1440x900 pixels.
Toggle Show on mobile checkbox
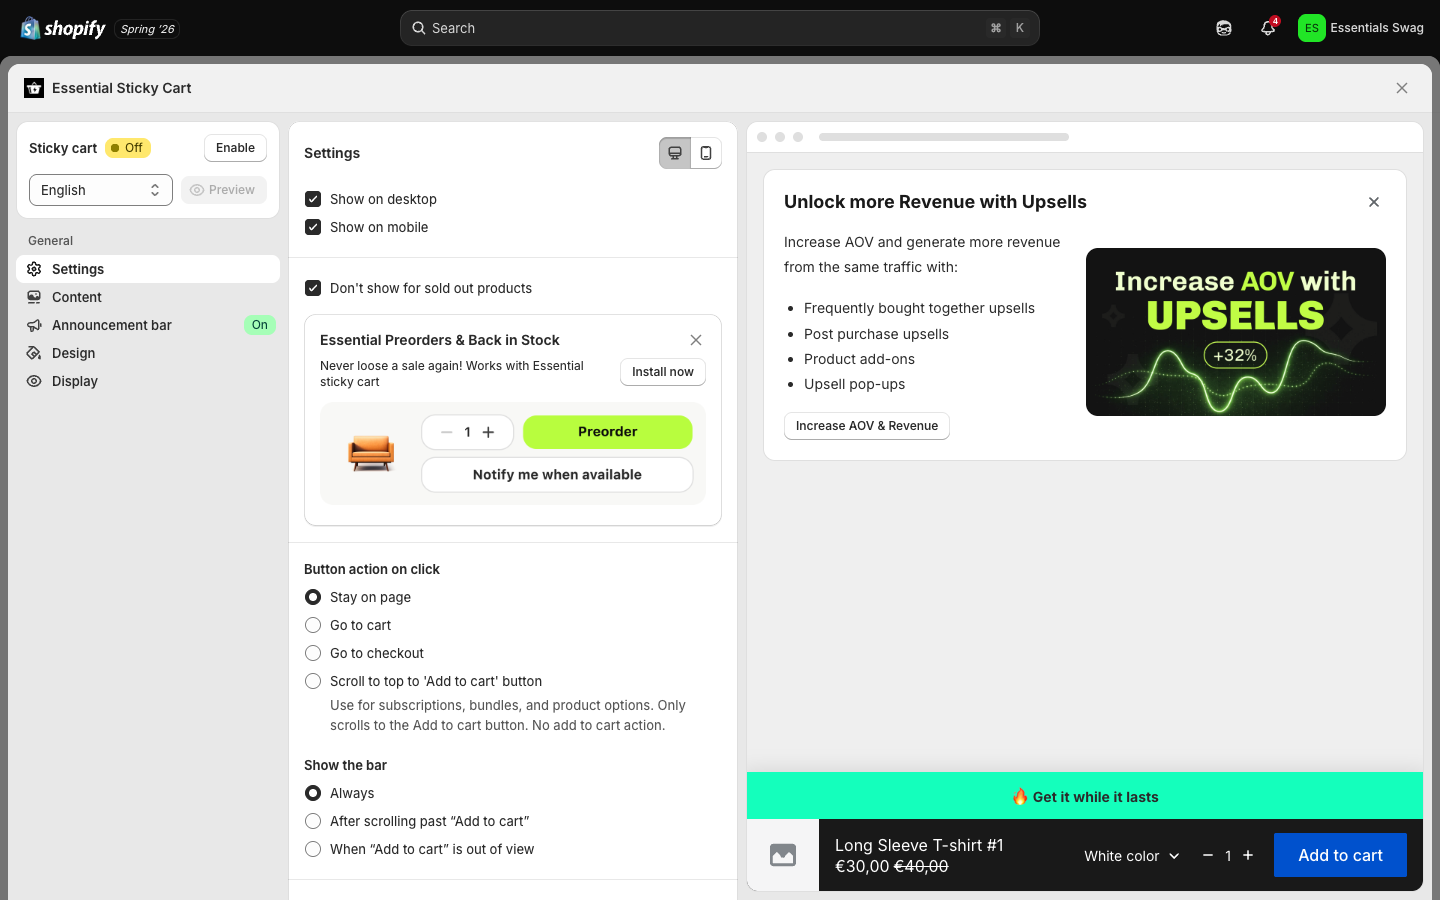point(313,227)
